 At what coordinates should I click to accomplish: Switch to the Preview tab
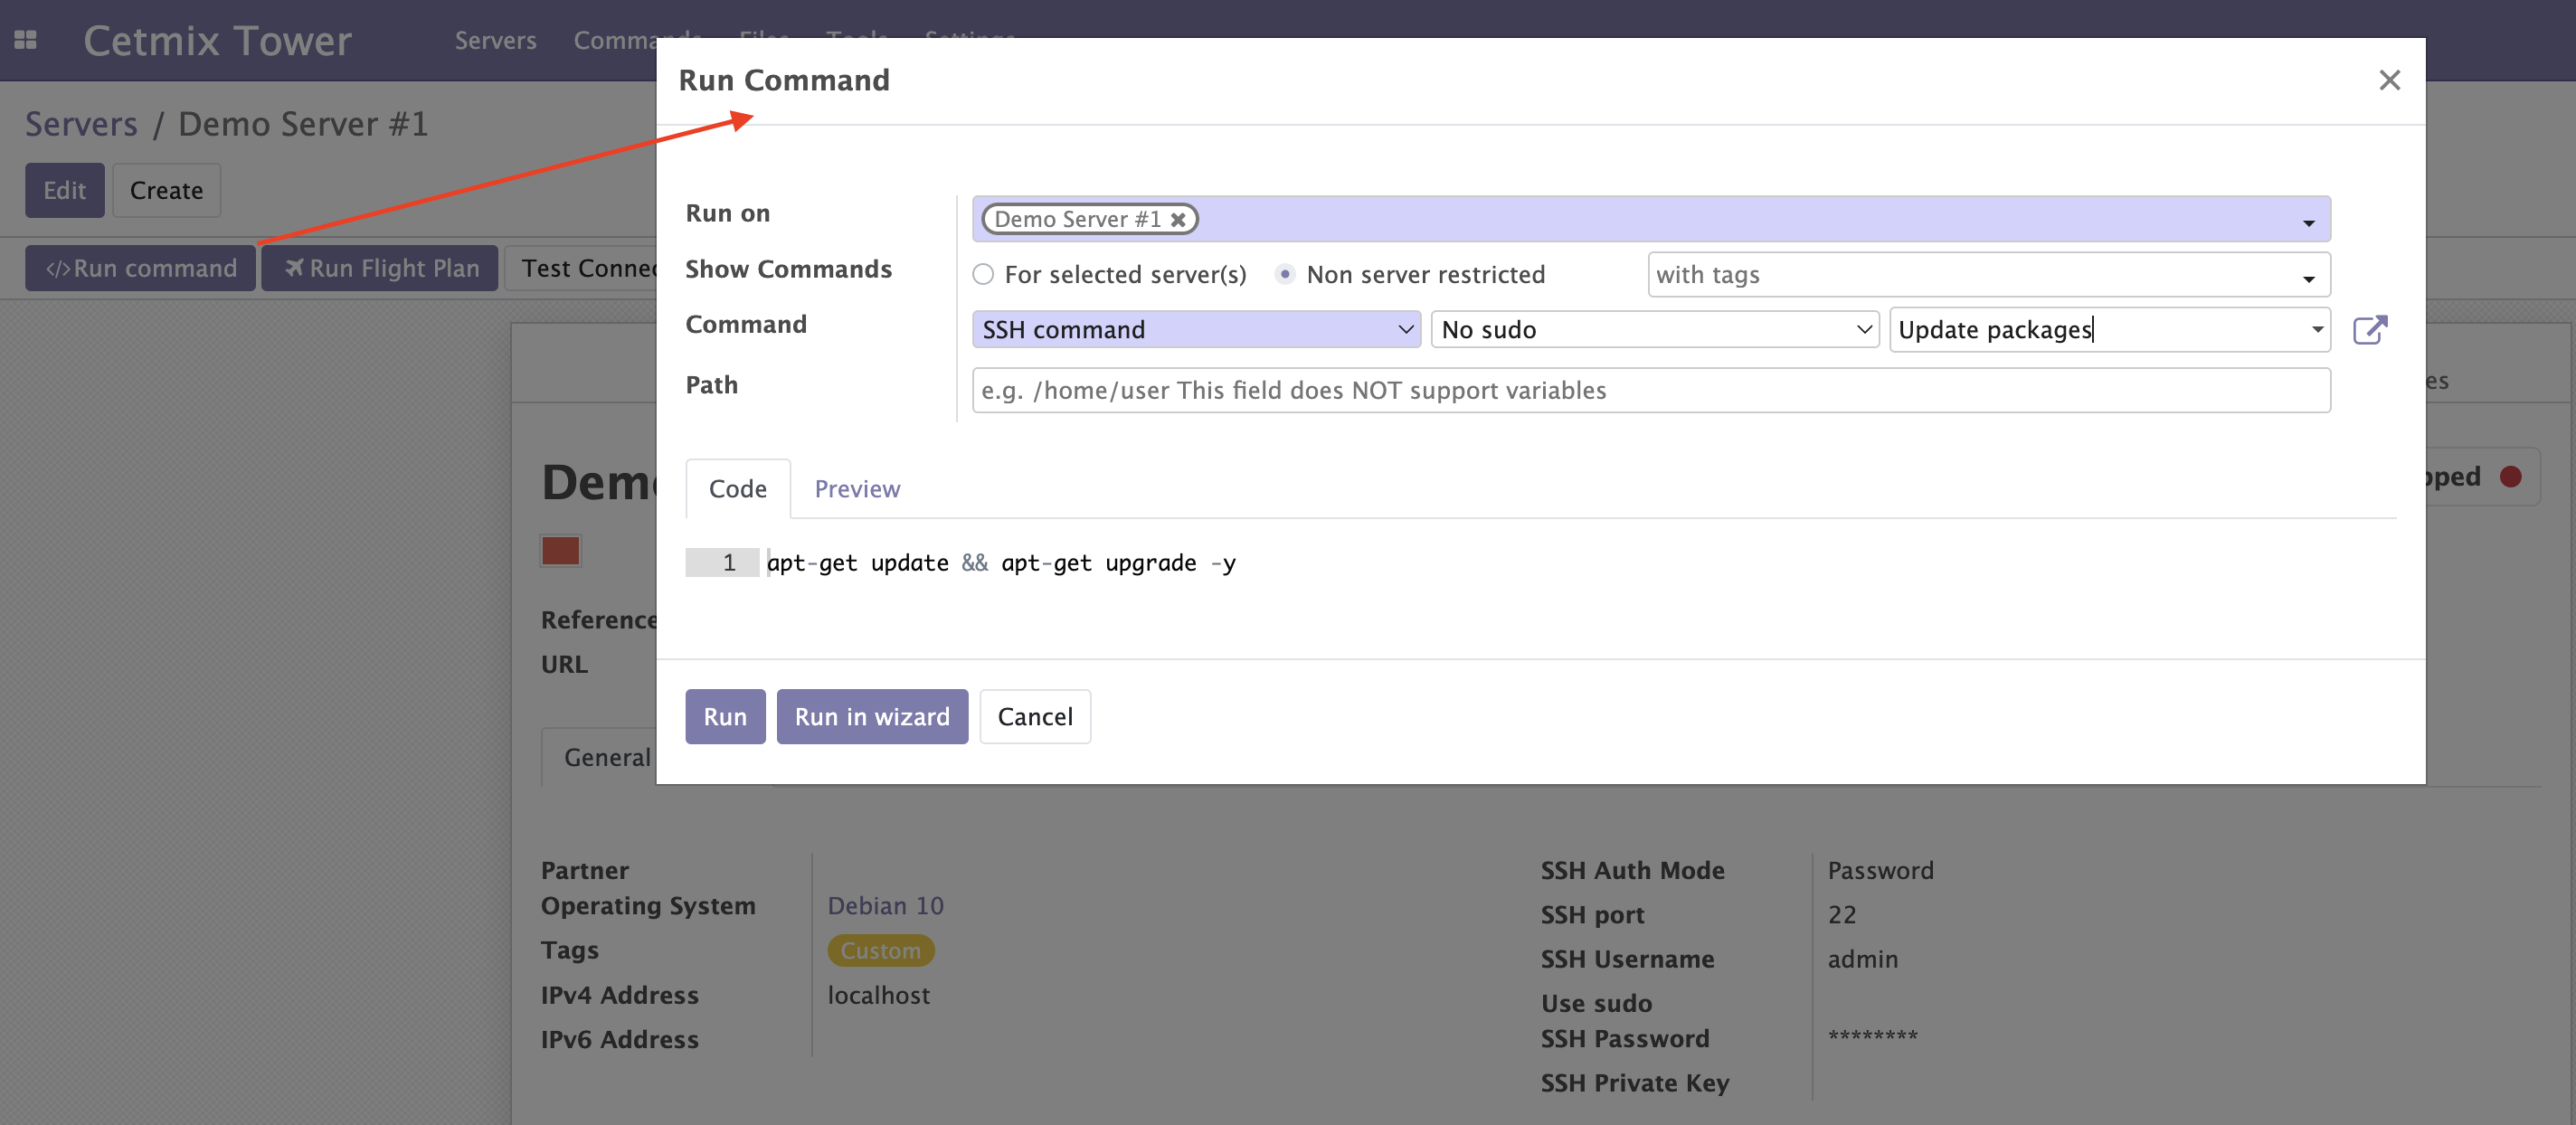[857, 489]
